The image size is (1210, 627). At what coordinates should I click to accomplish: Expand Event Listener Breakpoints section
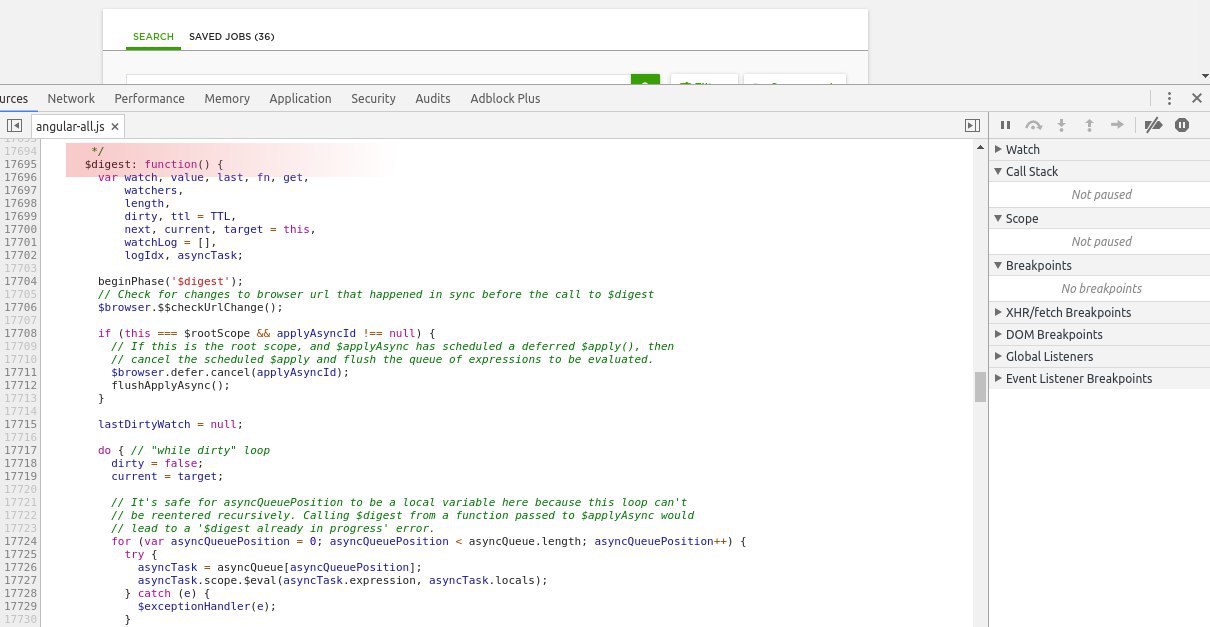click(1099, 378)
